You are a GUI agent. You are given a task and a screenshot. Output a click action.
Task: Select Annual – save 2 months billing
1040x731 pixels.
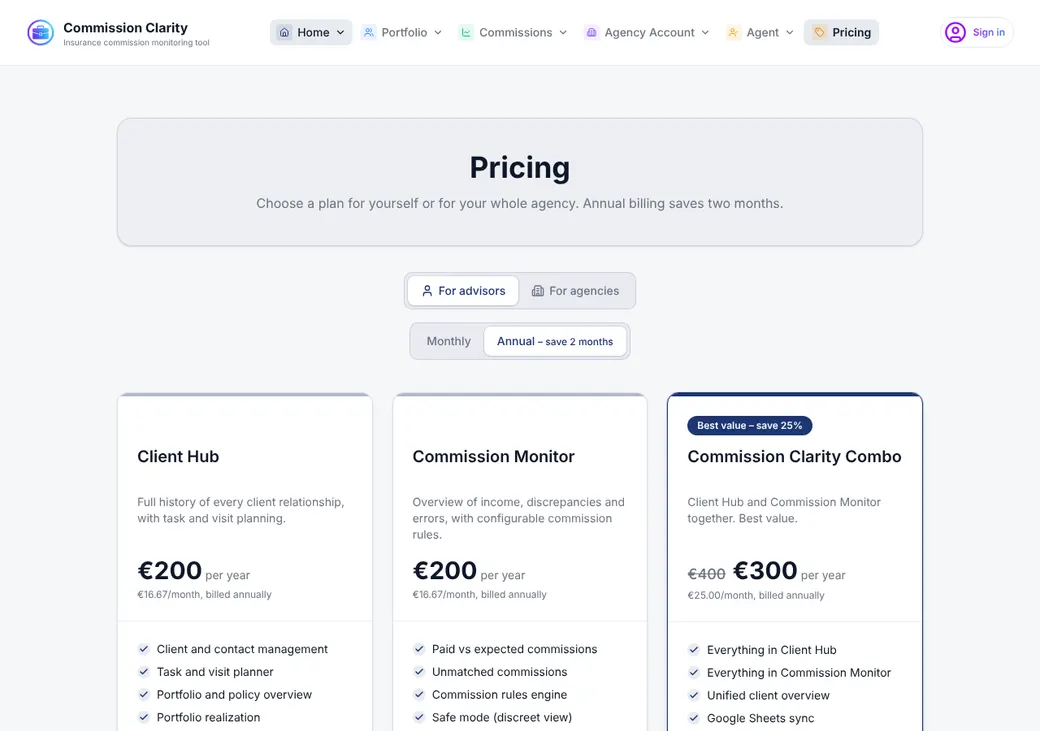point(555,341)
